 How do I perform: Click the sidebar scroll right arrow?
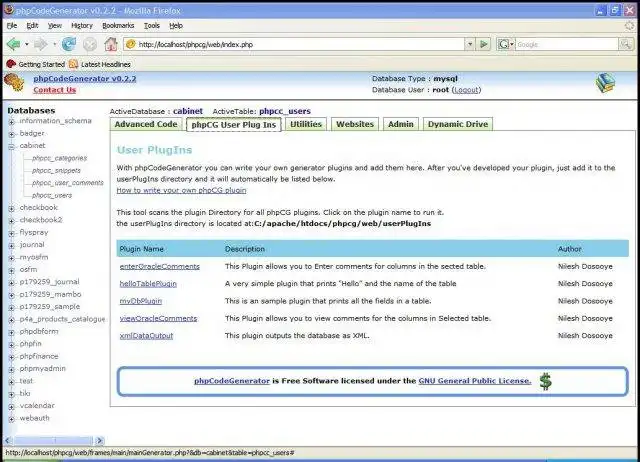[x=99, y=440]
